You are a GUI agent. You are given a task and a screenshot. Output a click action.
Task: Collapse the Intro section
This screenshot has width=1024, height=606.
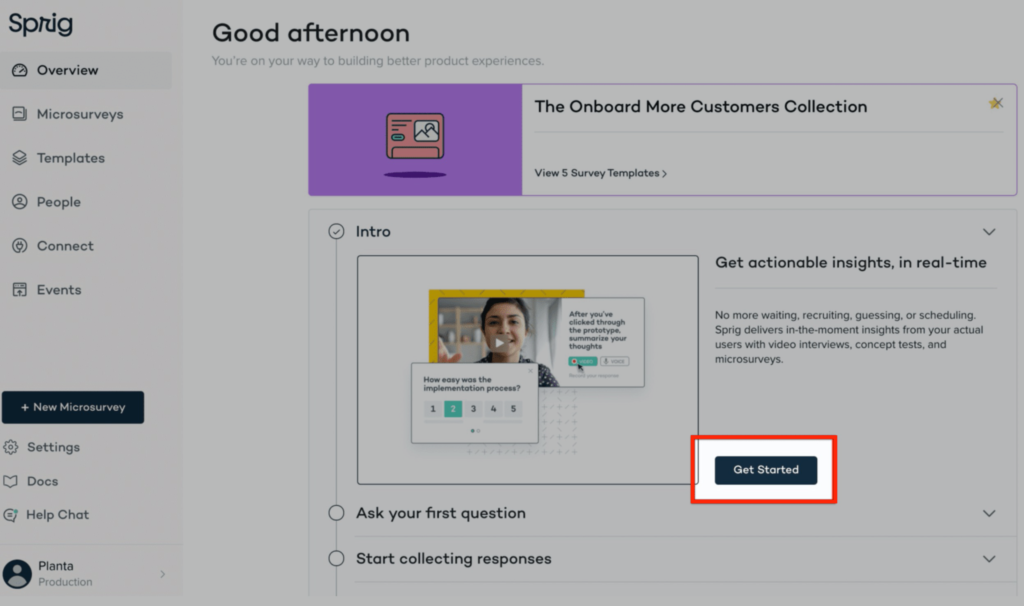tap(988, 230)
